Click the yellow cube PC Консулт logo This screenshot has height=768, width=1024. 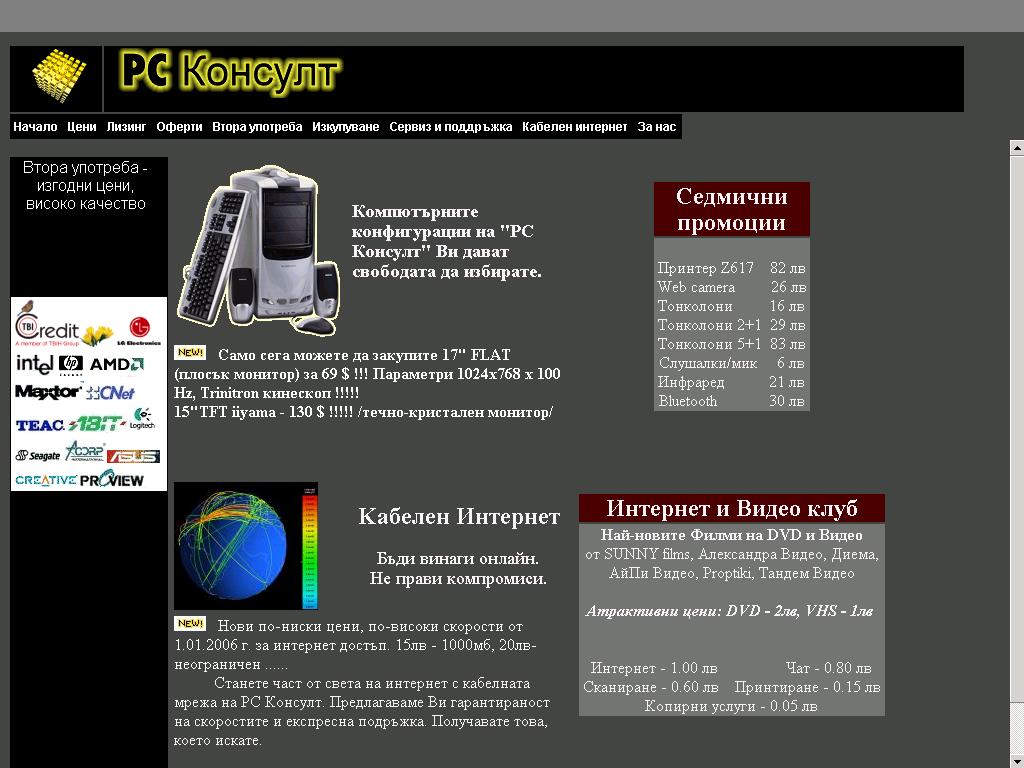tap(59, 75)
